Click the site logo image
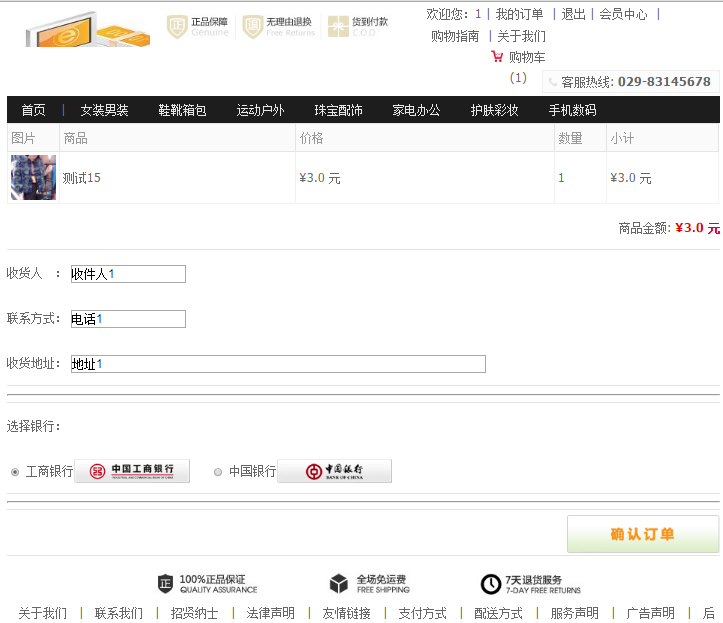Screen dimensions: 723x623 coord(88,30)
